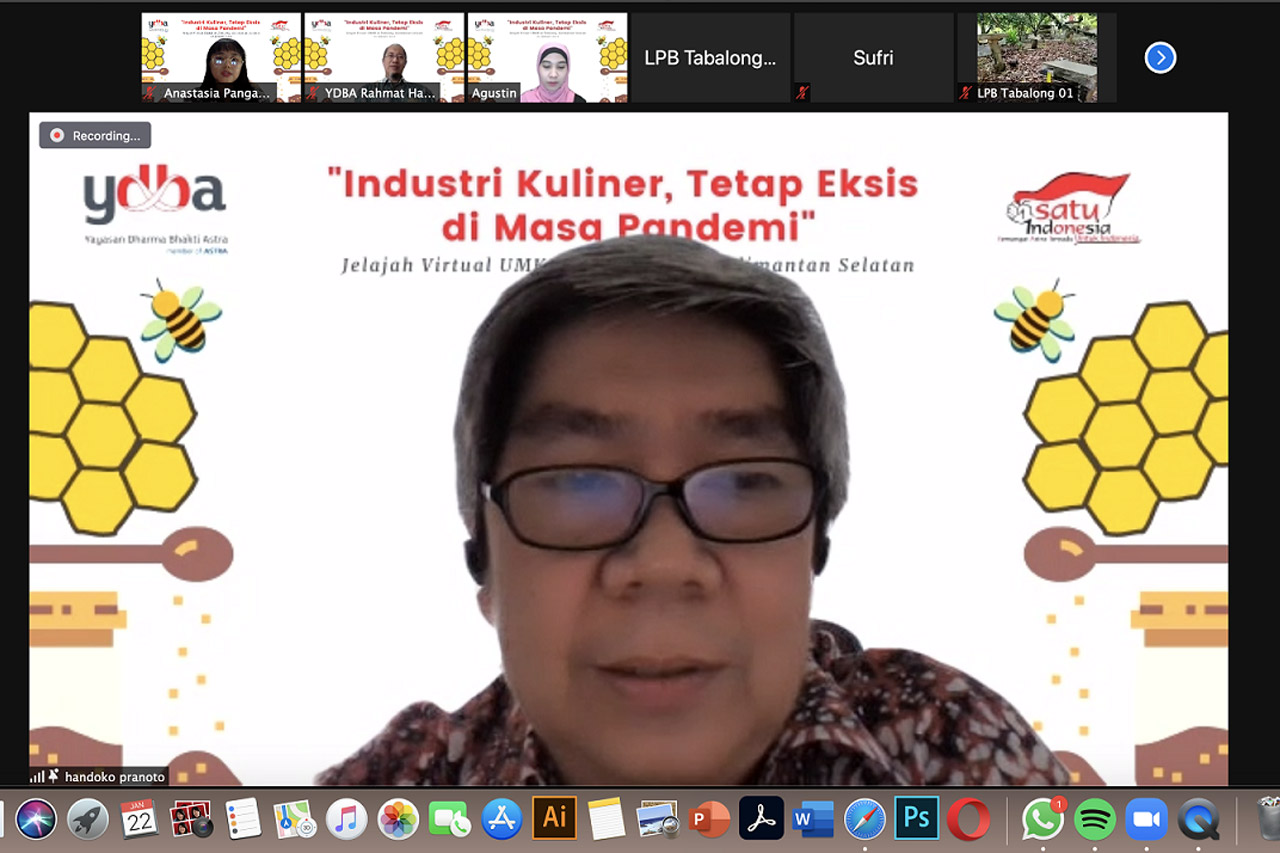Select Sufri's participant tile
This screenshot has width=1280, height=853.
coord(873,57)
